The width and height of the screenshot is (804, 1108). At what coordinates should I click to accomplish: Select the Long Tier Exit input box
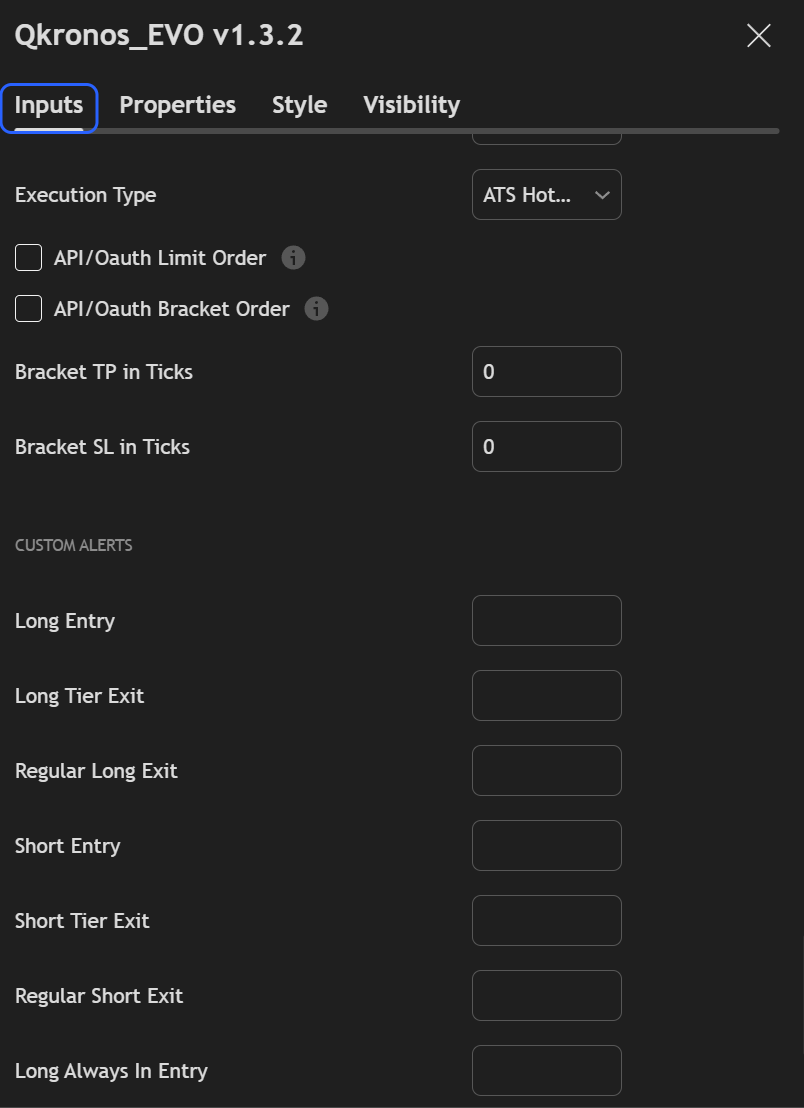tap(546, 696)
